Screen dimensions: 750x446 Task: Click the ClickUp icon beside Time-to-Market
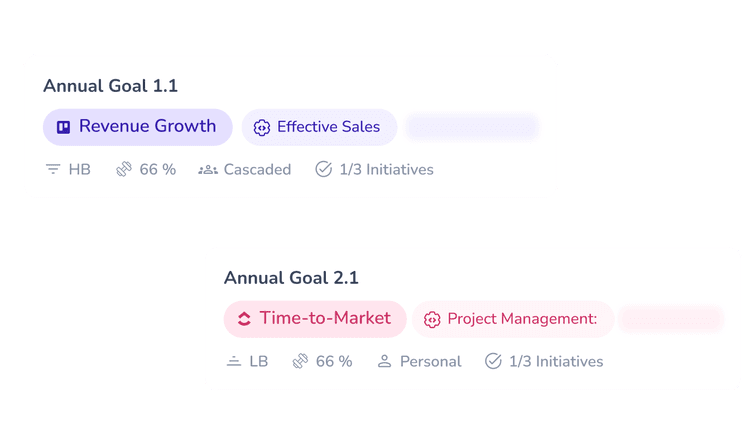pos(243,319)
